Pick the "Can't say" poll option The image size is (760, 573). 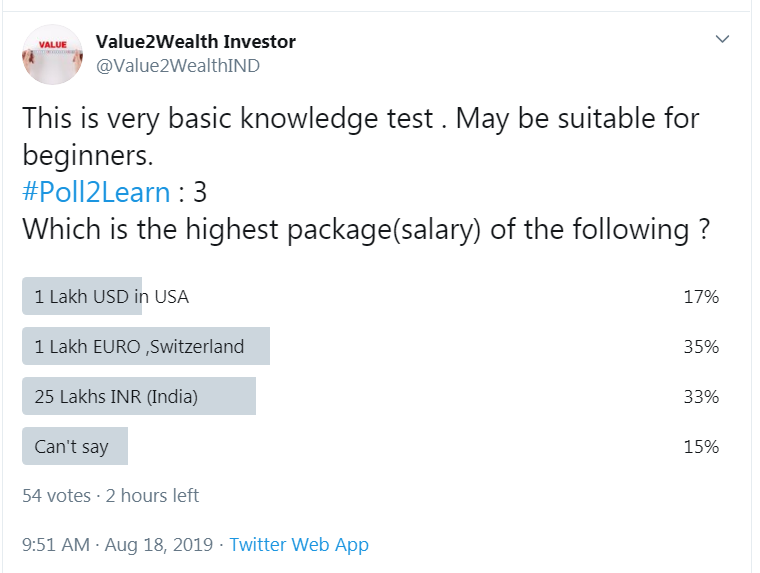[x=71, y=446]
